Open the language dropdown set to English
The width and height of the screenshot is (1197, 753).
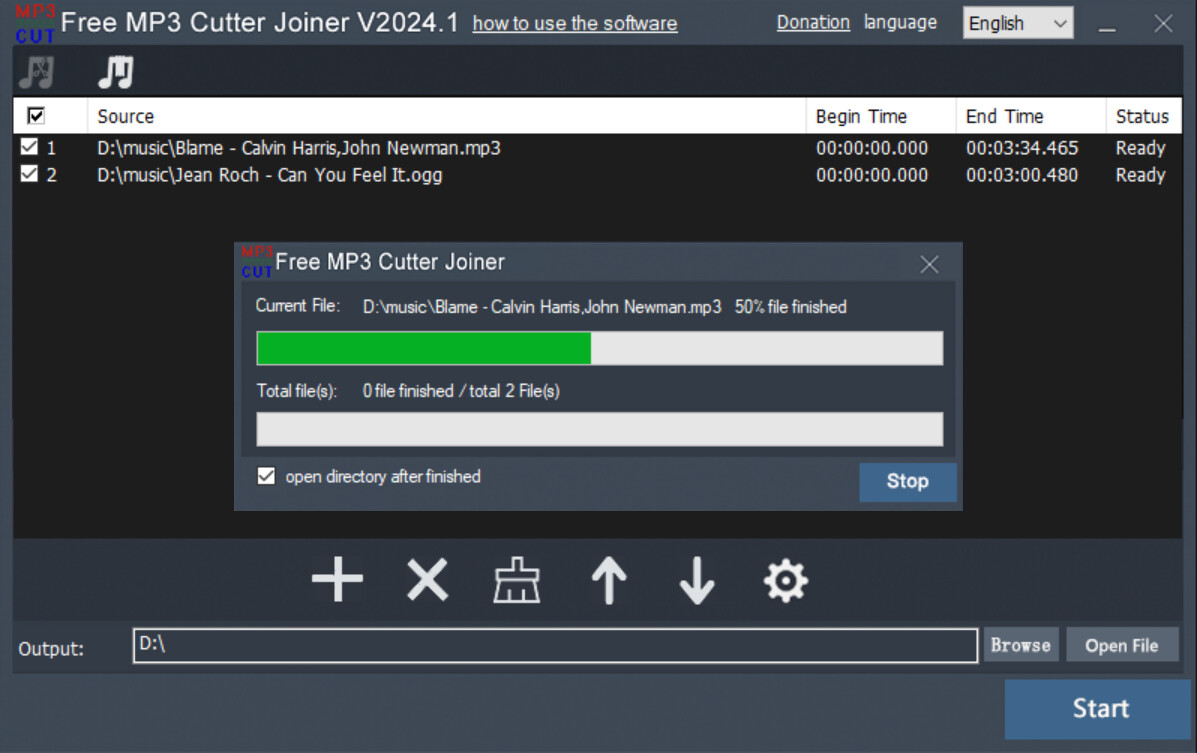pos(1017,22)
